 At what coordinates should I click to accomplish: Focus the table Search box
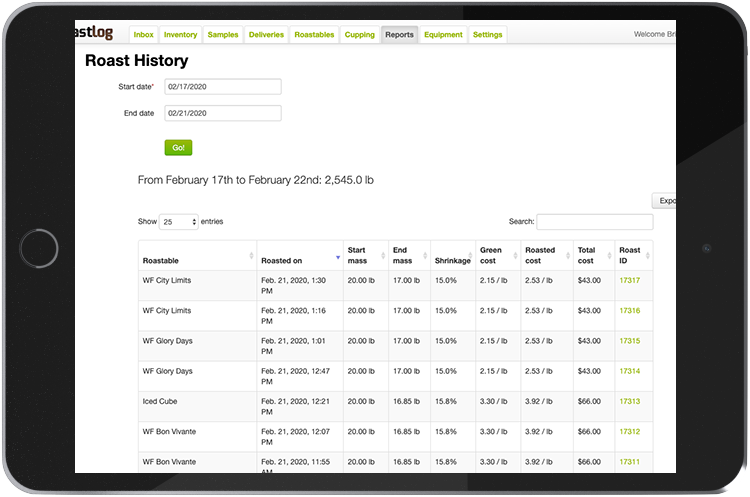594,222
